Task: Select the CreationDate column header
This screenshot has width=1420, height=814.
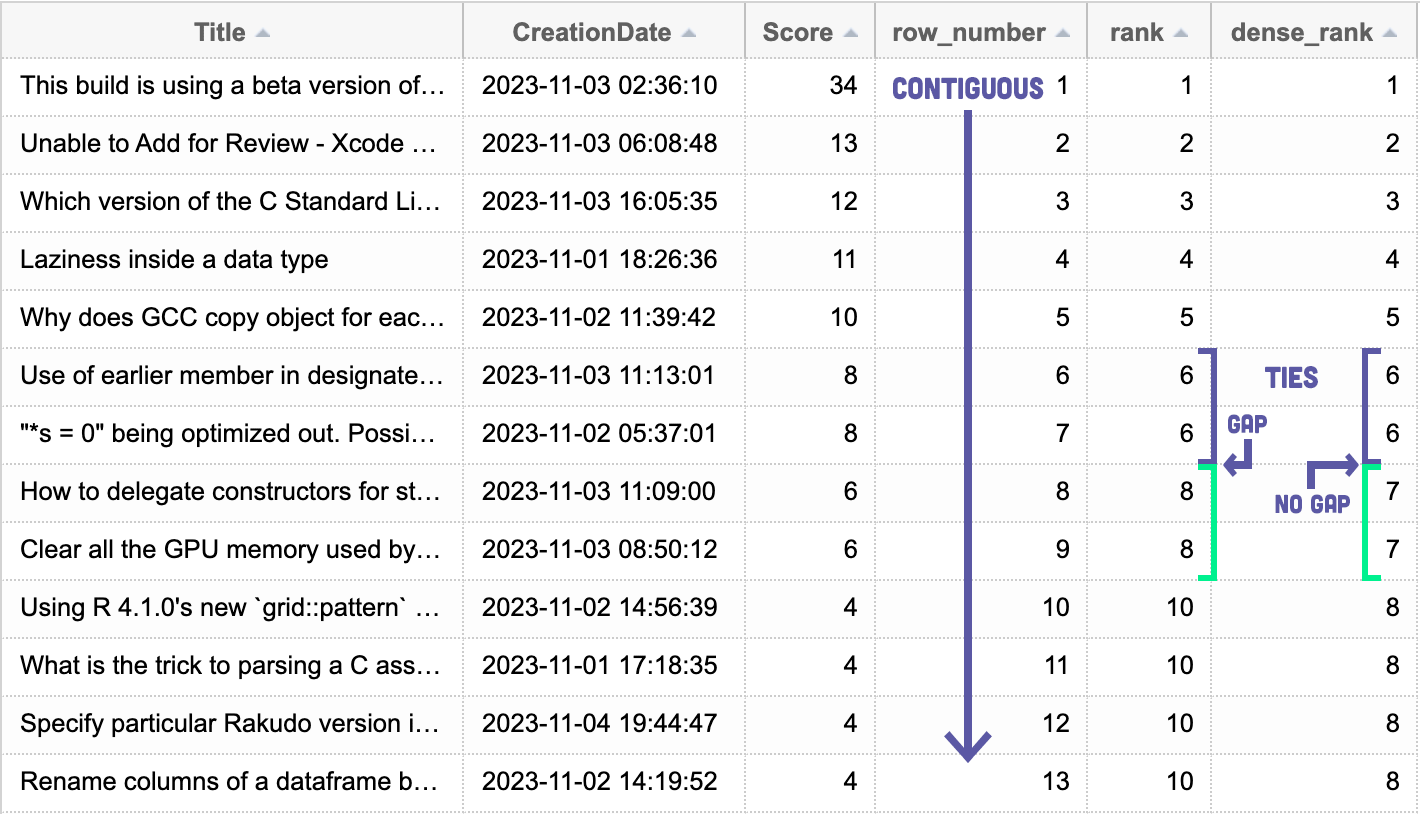Action: [592, 31]
